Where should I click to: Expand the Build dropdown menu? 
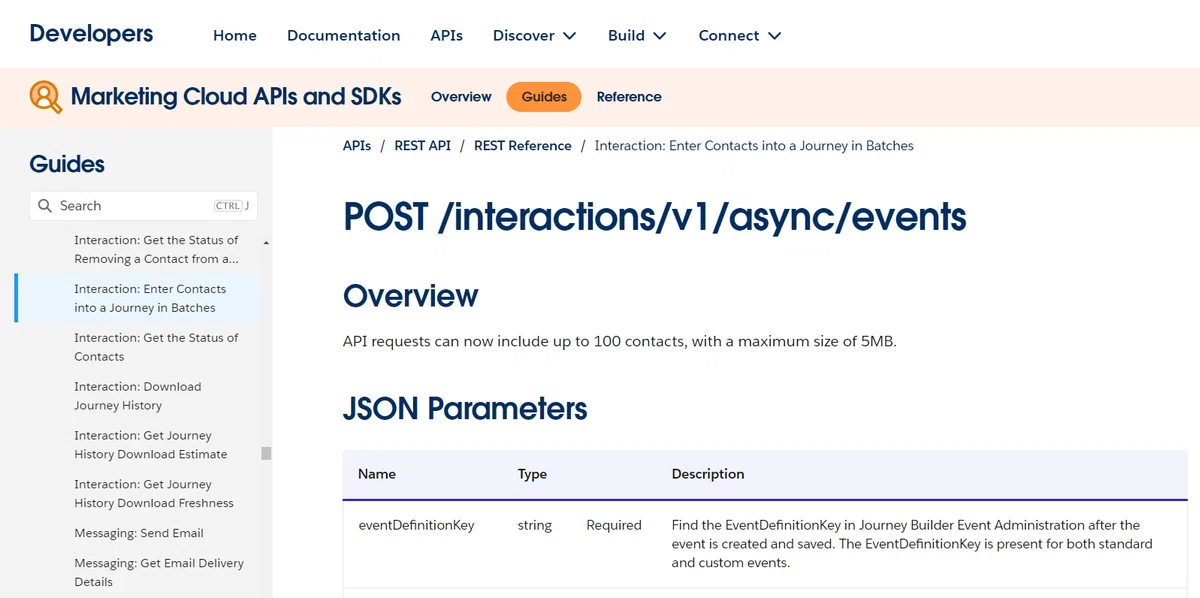(x=637, y=35)
